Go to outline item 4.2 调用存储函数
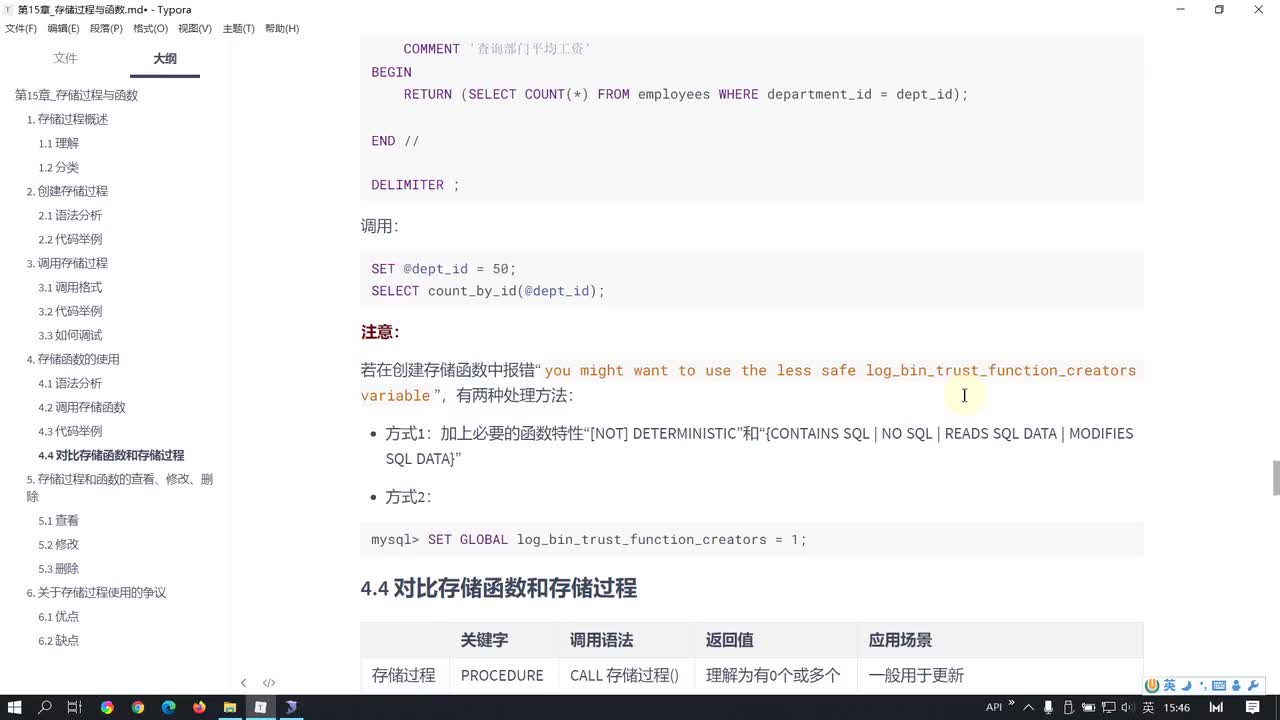 tap(82, 407)
